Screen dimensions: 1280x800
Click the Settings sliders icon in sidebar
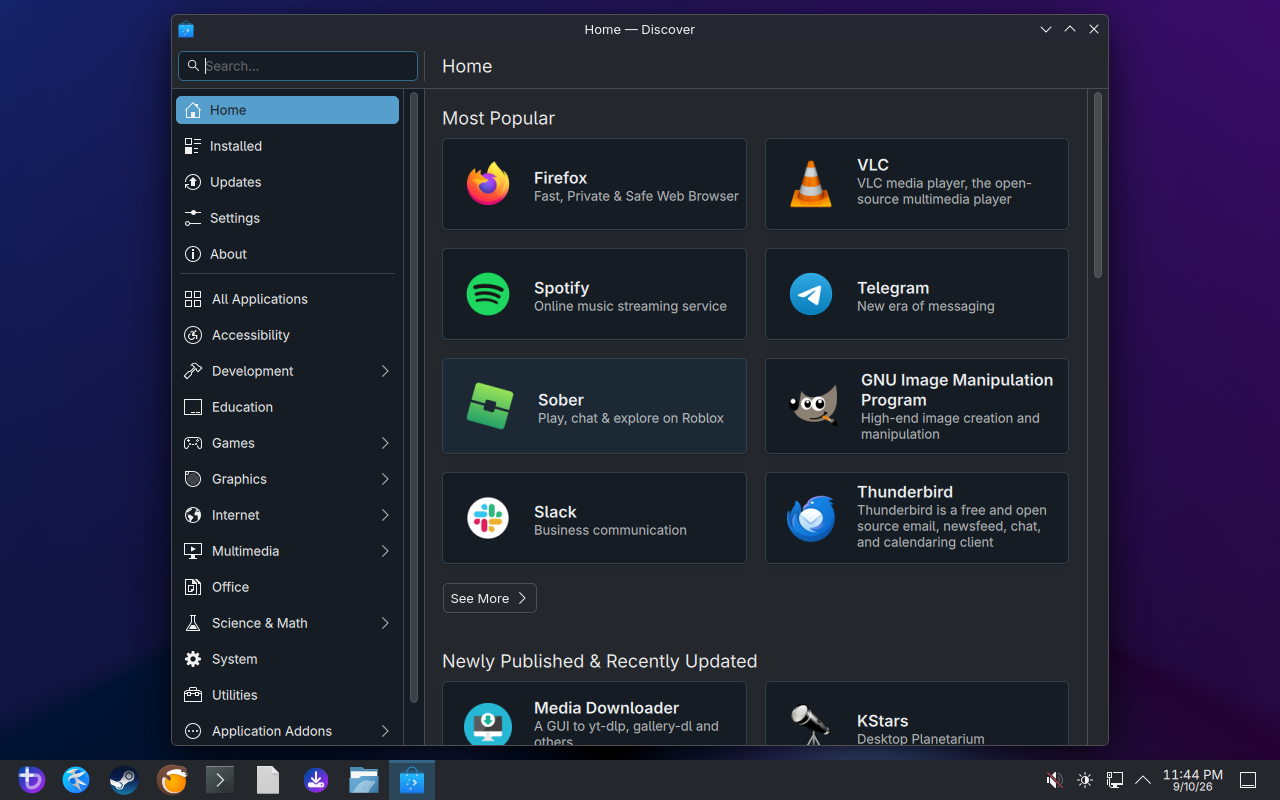pos(193,218)
